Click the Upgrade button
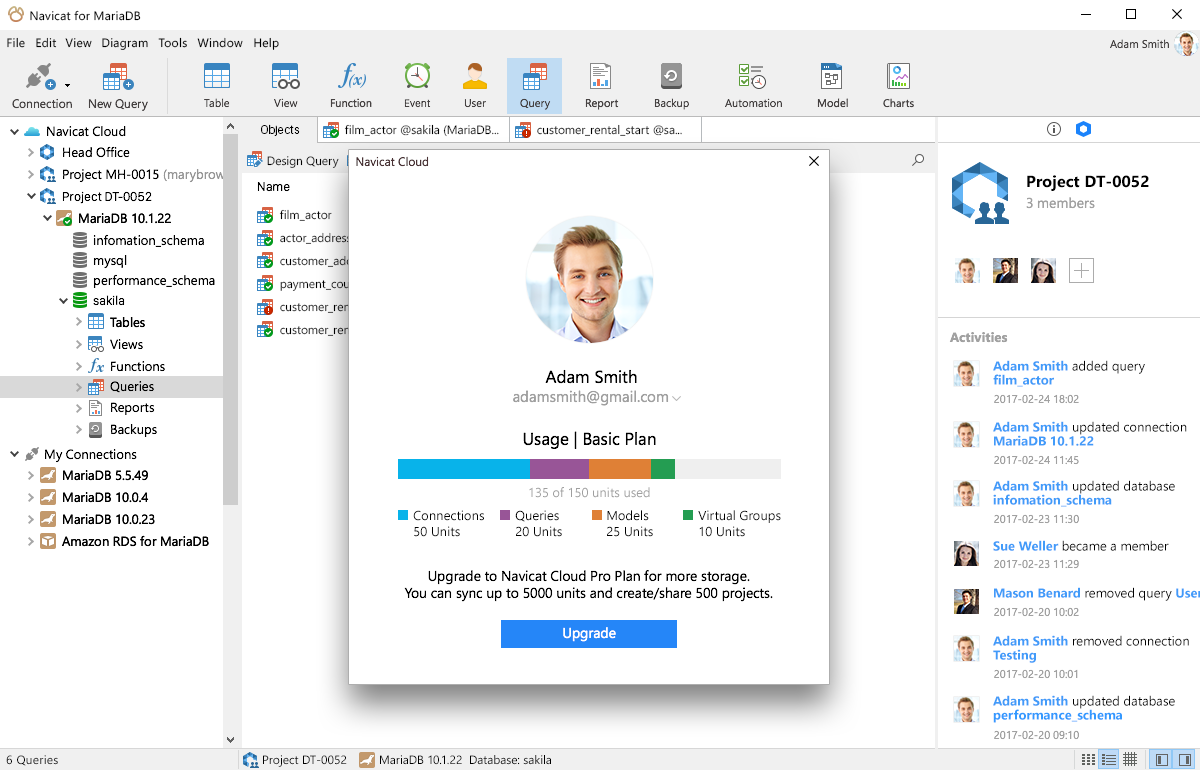 coord(589,634)
